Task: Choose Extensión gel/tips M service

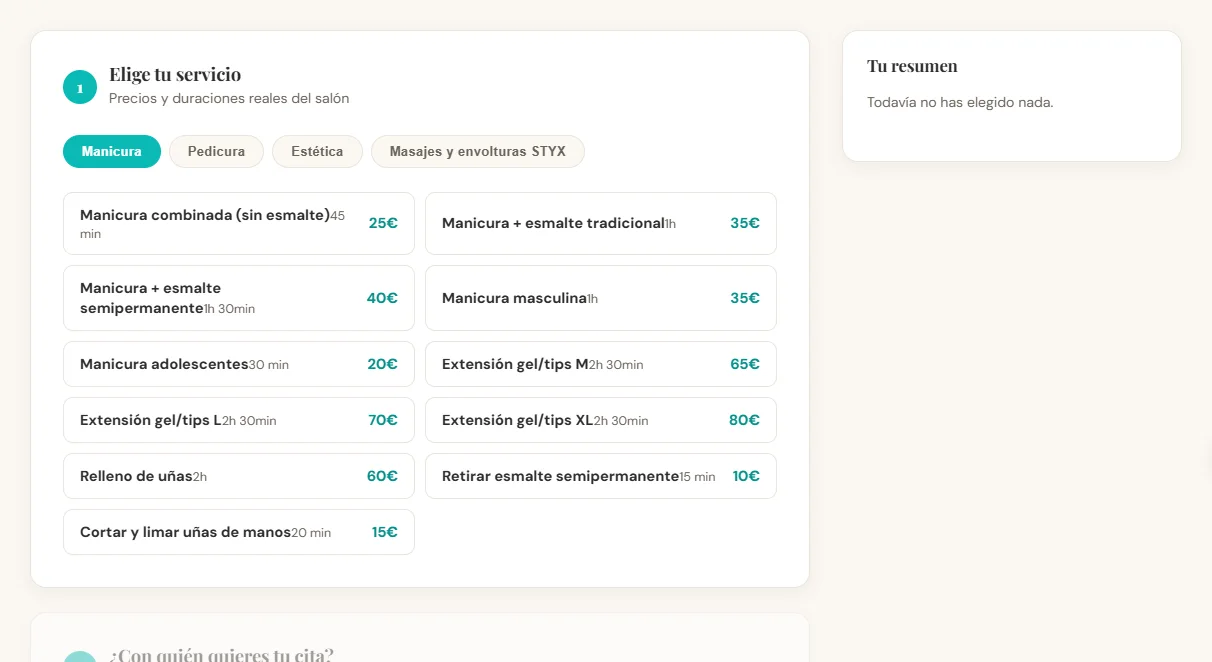Action: coord(601,364)
